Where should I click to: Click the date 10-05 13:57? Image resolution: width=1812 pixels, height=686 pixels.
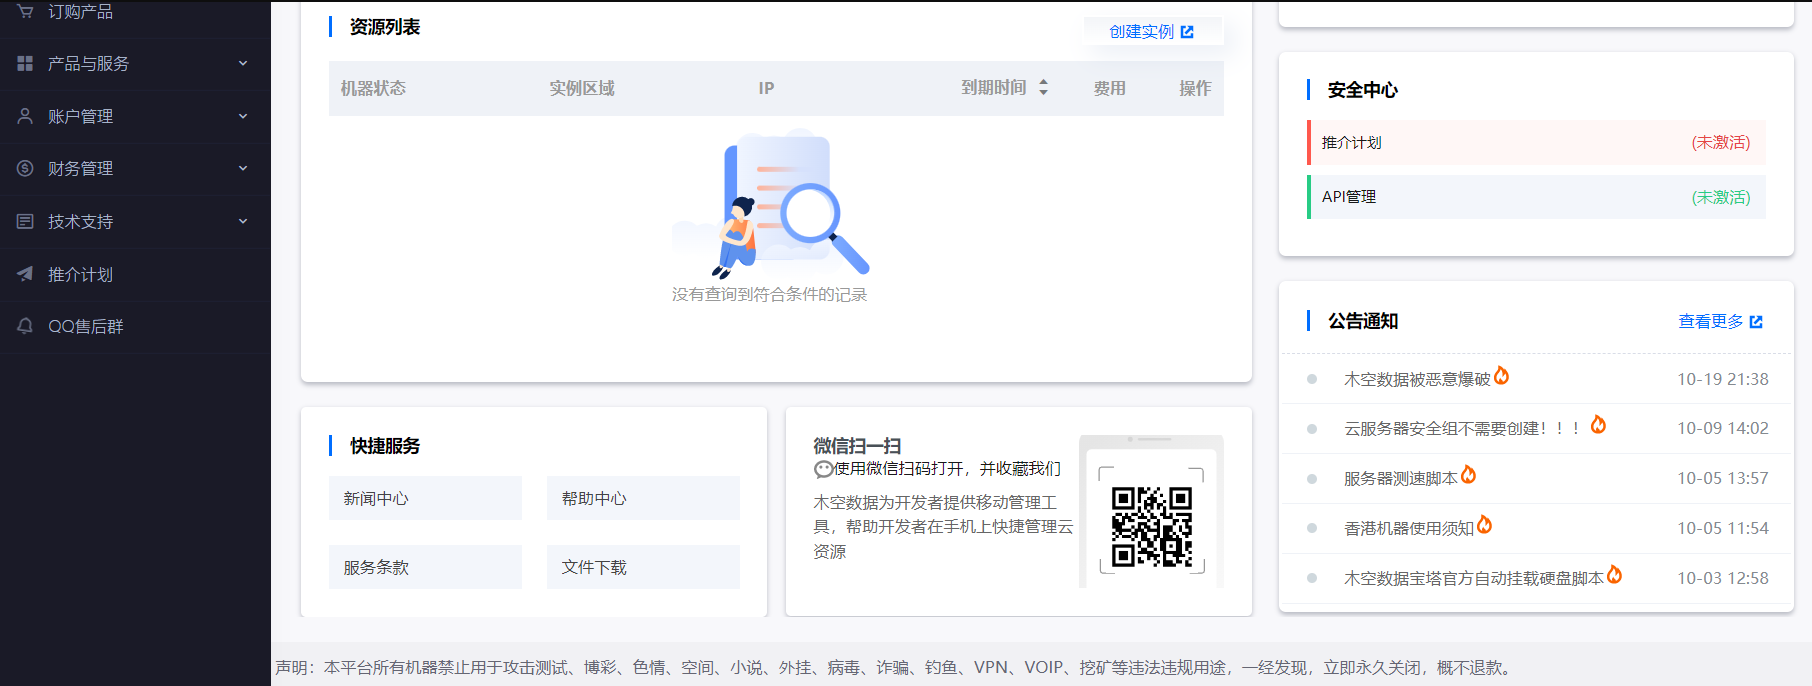click(1723, 478)
